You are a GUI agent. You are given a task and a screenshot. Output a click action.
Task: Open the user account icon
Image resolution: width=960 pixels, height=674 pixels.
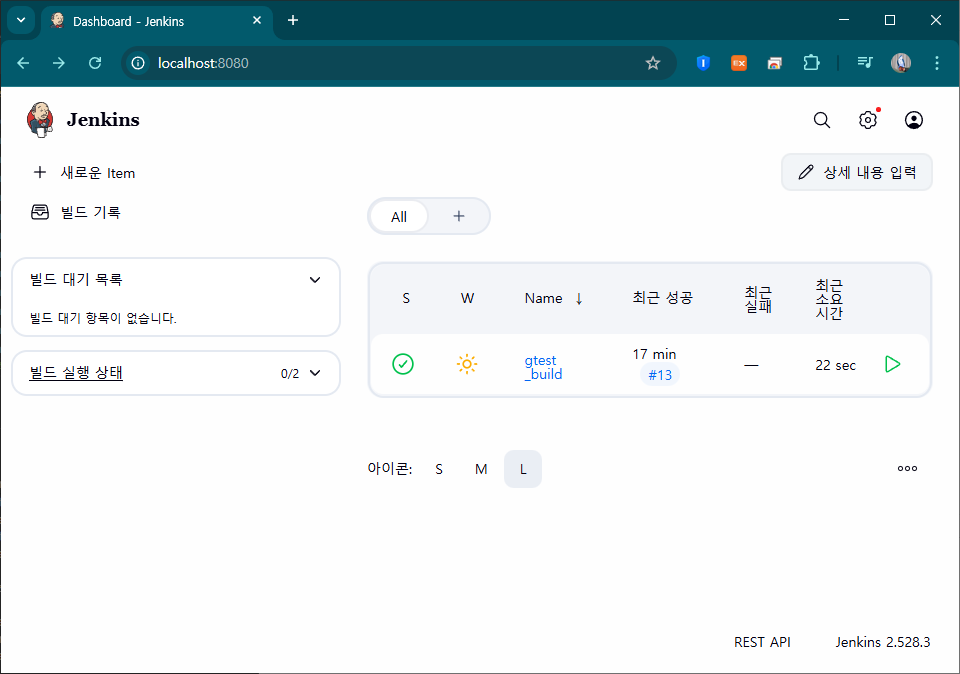pos(913,120)
